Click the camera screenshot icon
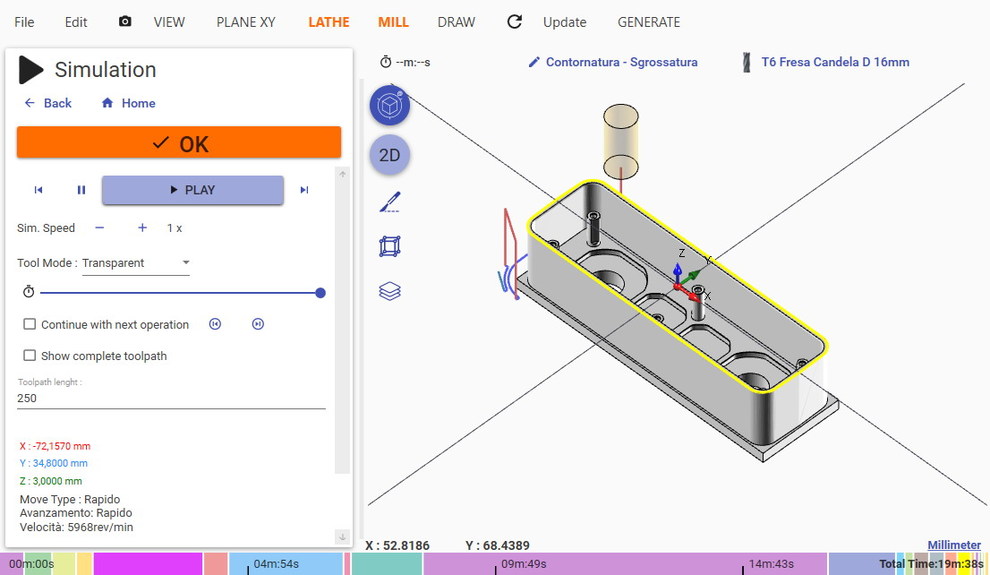The height and width of the screenshot is (575, 990). click(125, 21)
